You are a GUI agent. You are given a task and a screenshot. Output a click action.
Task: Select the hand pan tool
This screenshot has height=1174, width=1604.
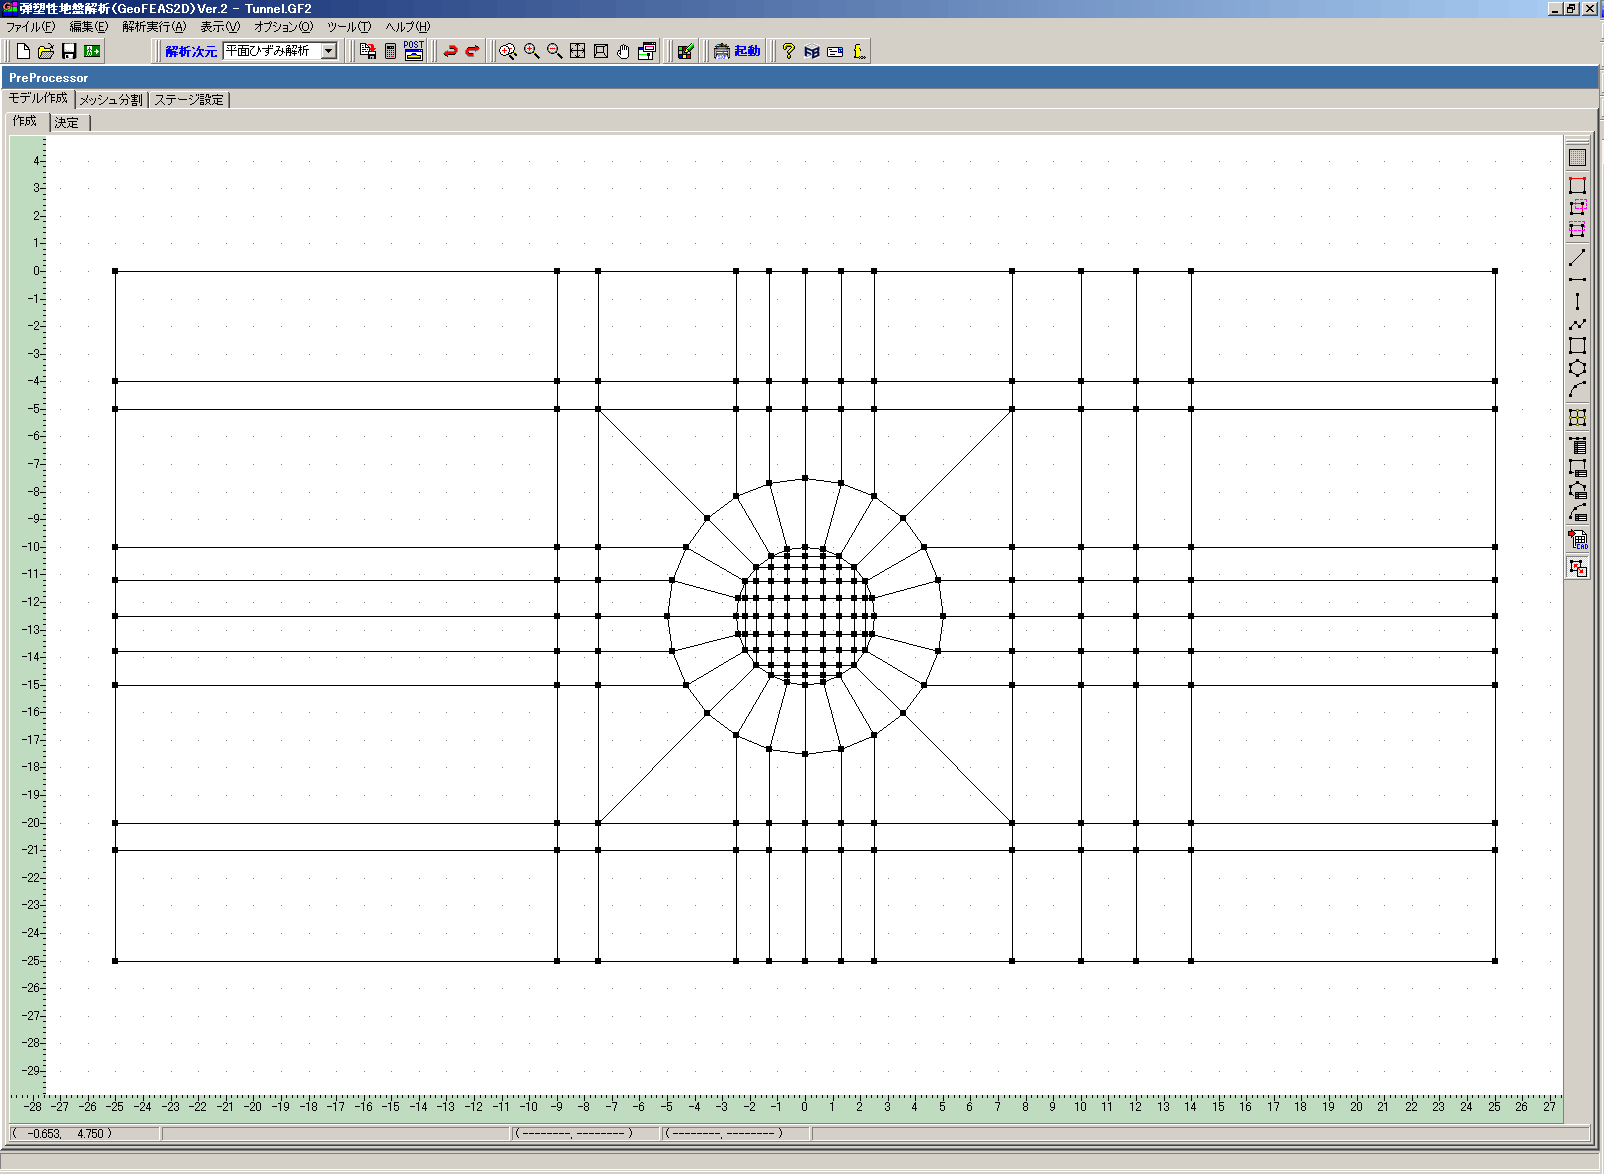coord(624,51)
